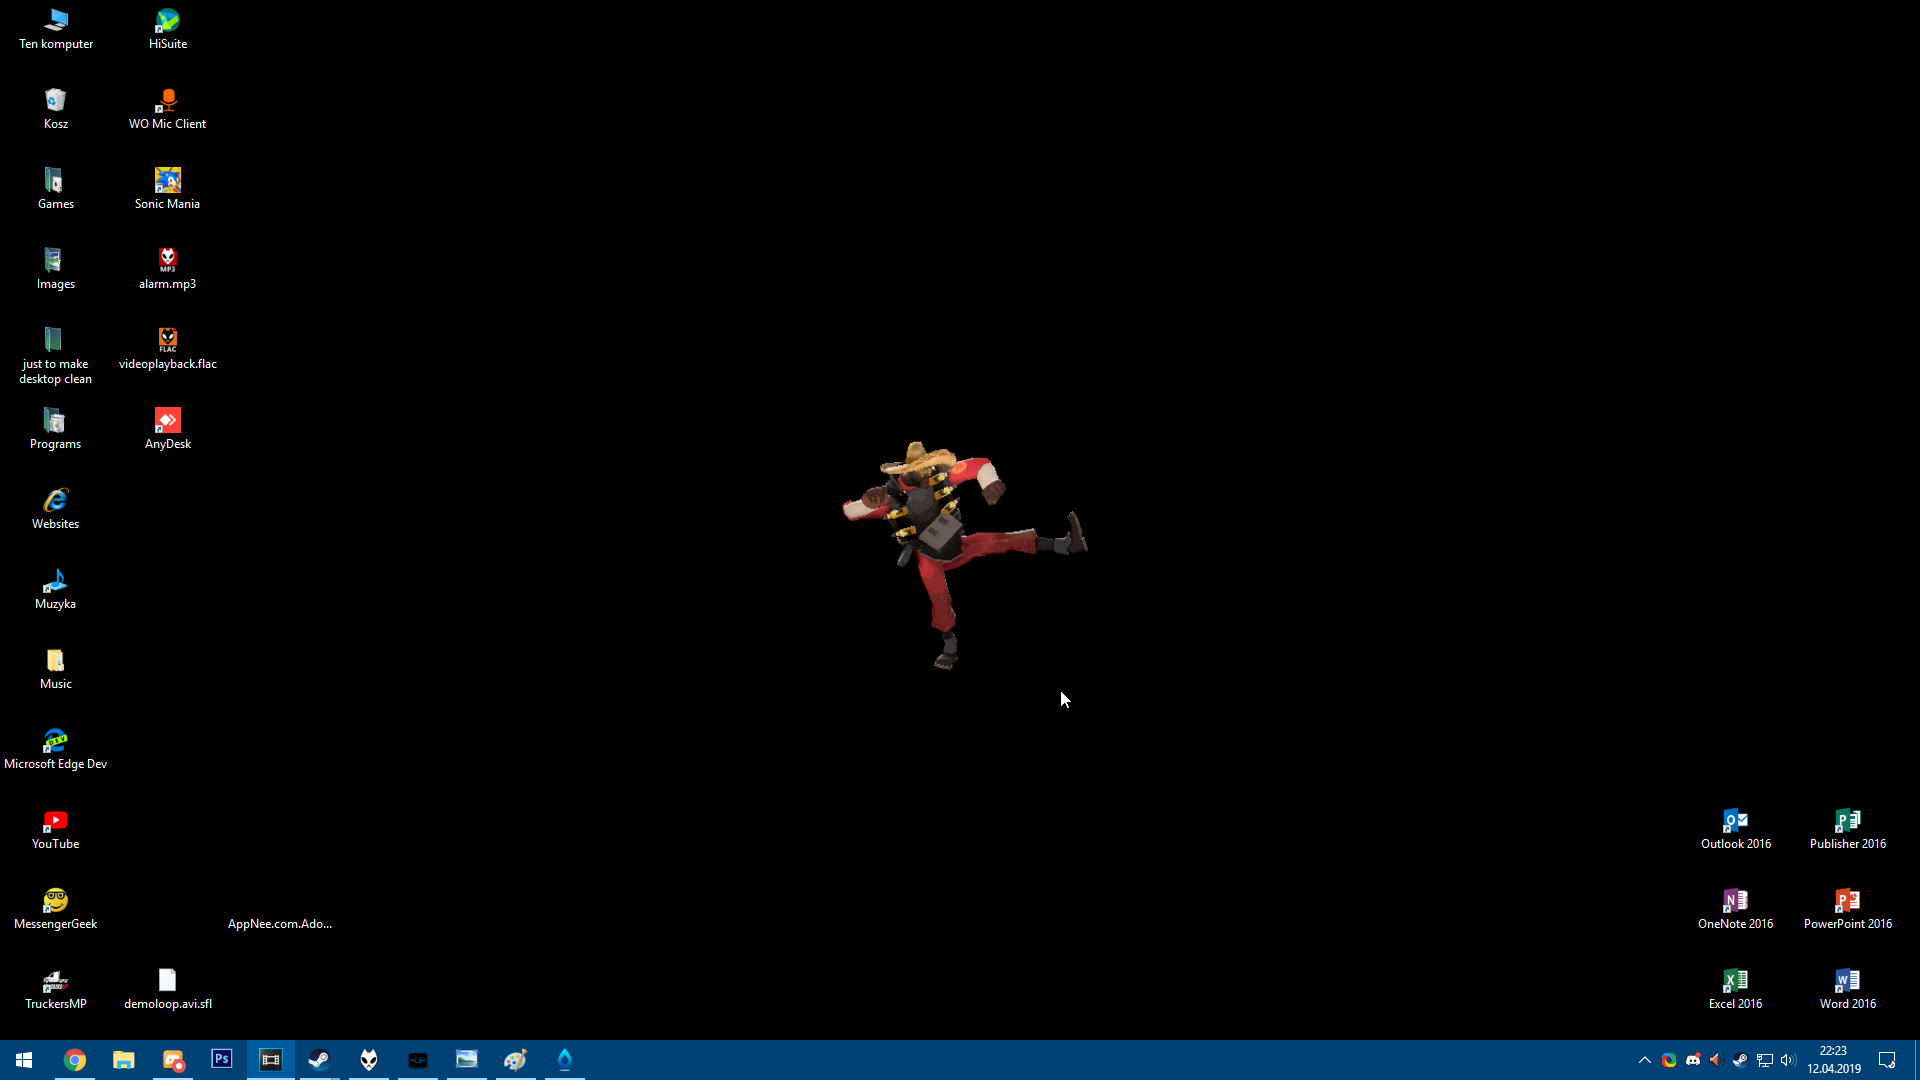The image size is (1920, 1080).
Task: Click the colorful swirl tray icon
Action: (x=1669, y=1060)
